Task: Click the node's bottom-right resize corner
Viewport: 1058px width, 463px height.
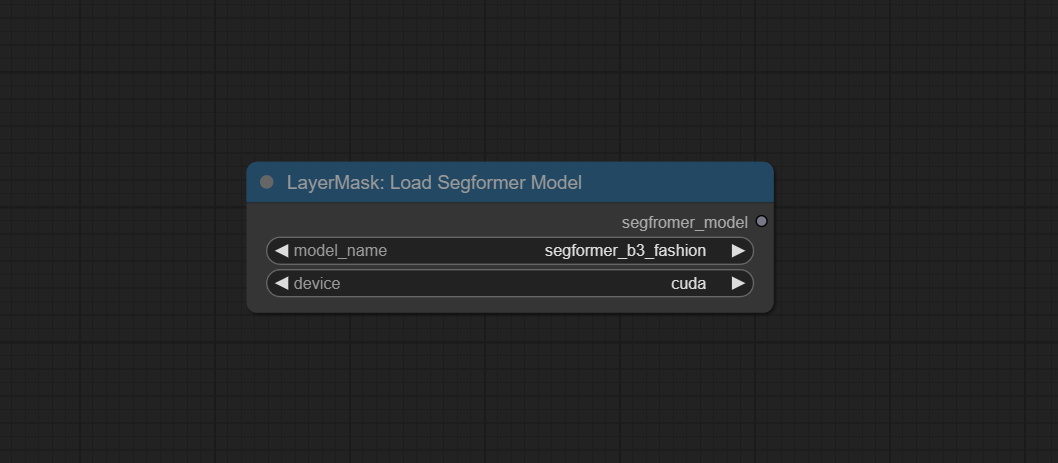Action: (769, 308)
